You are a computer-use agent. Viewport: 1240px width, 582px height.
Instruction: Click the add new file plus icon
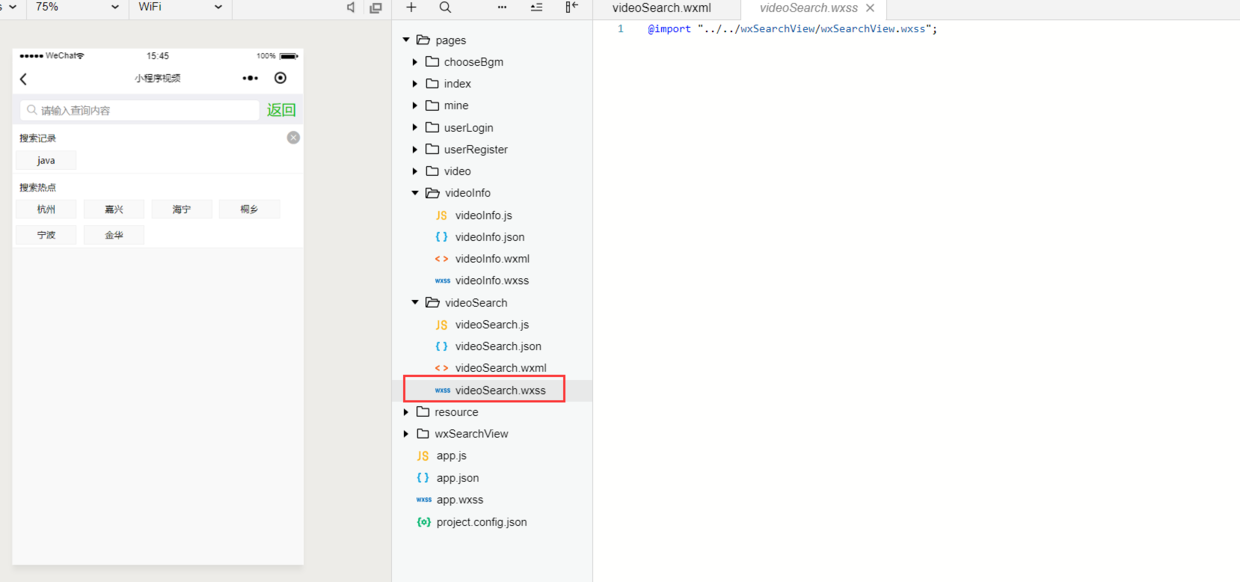coord(411,7)
